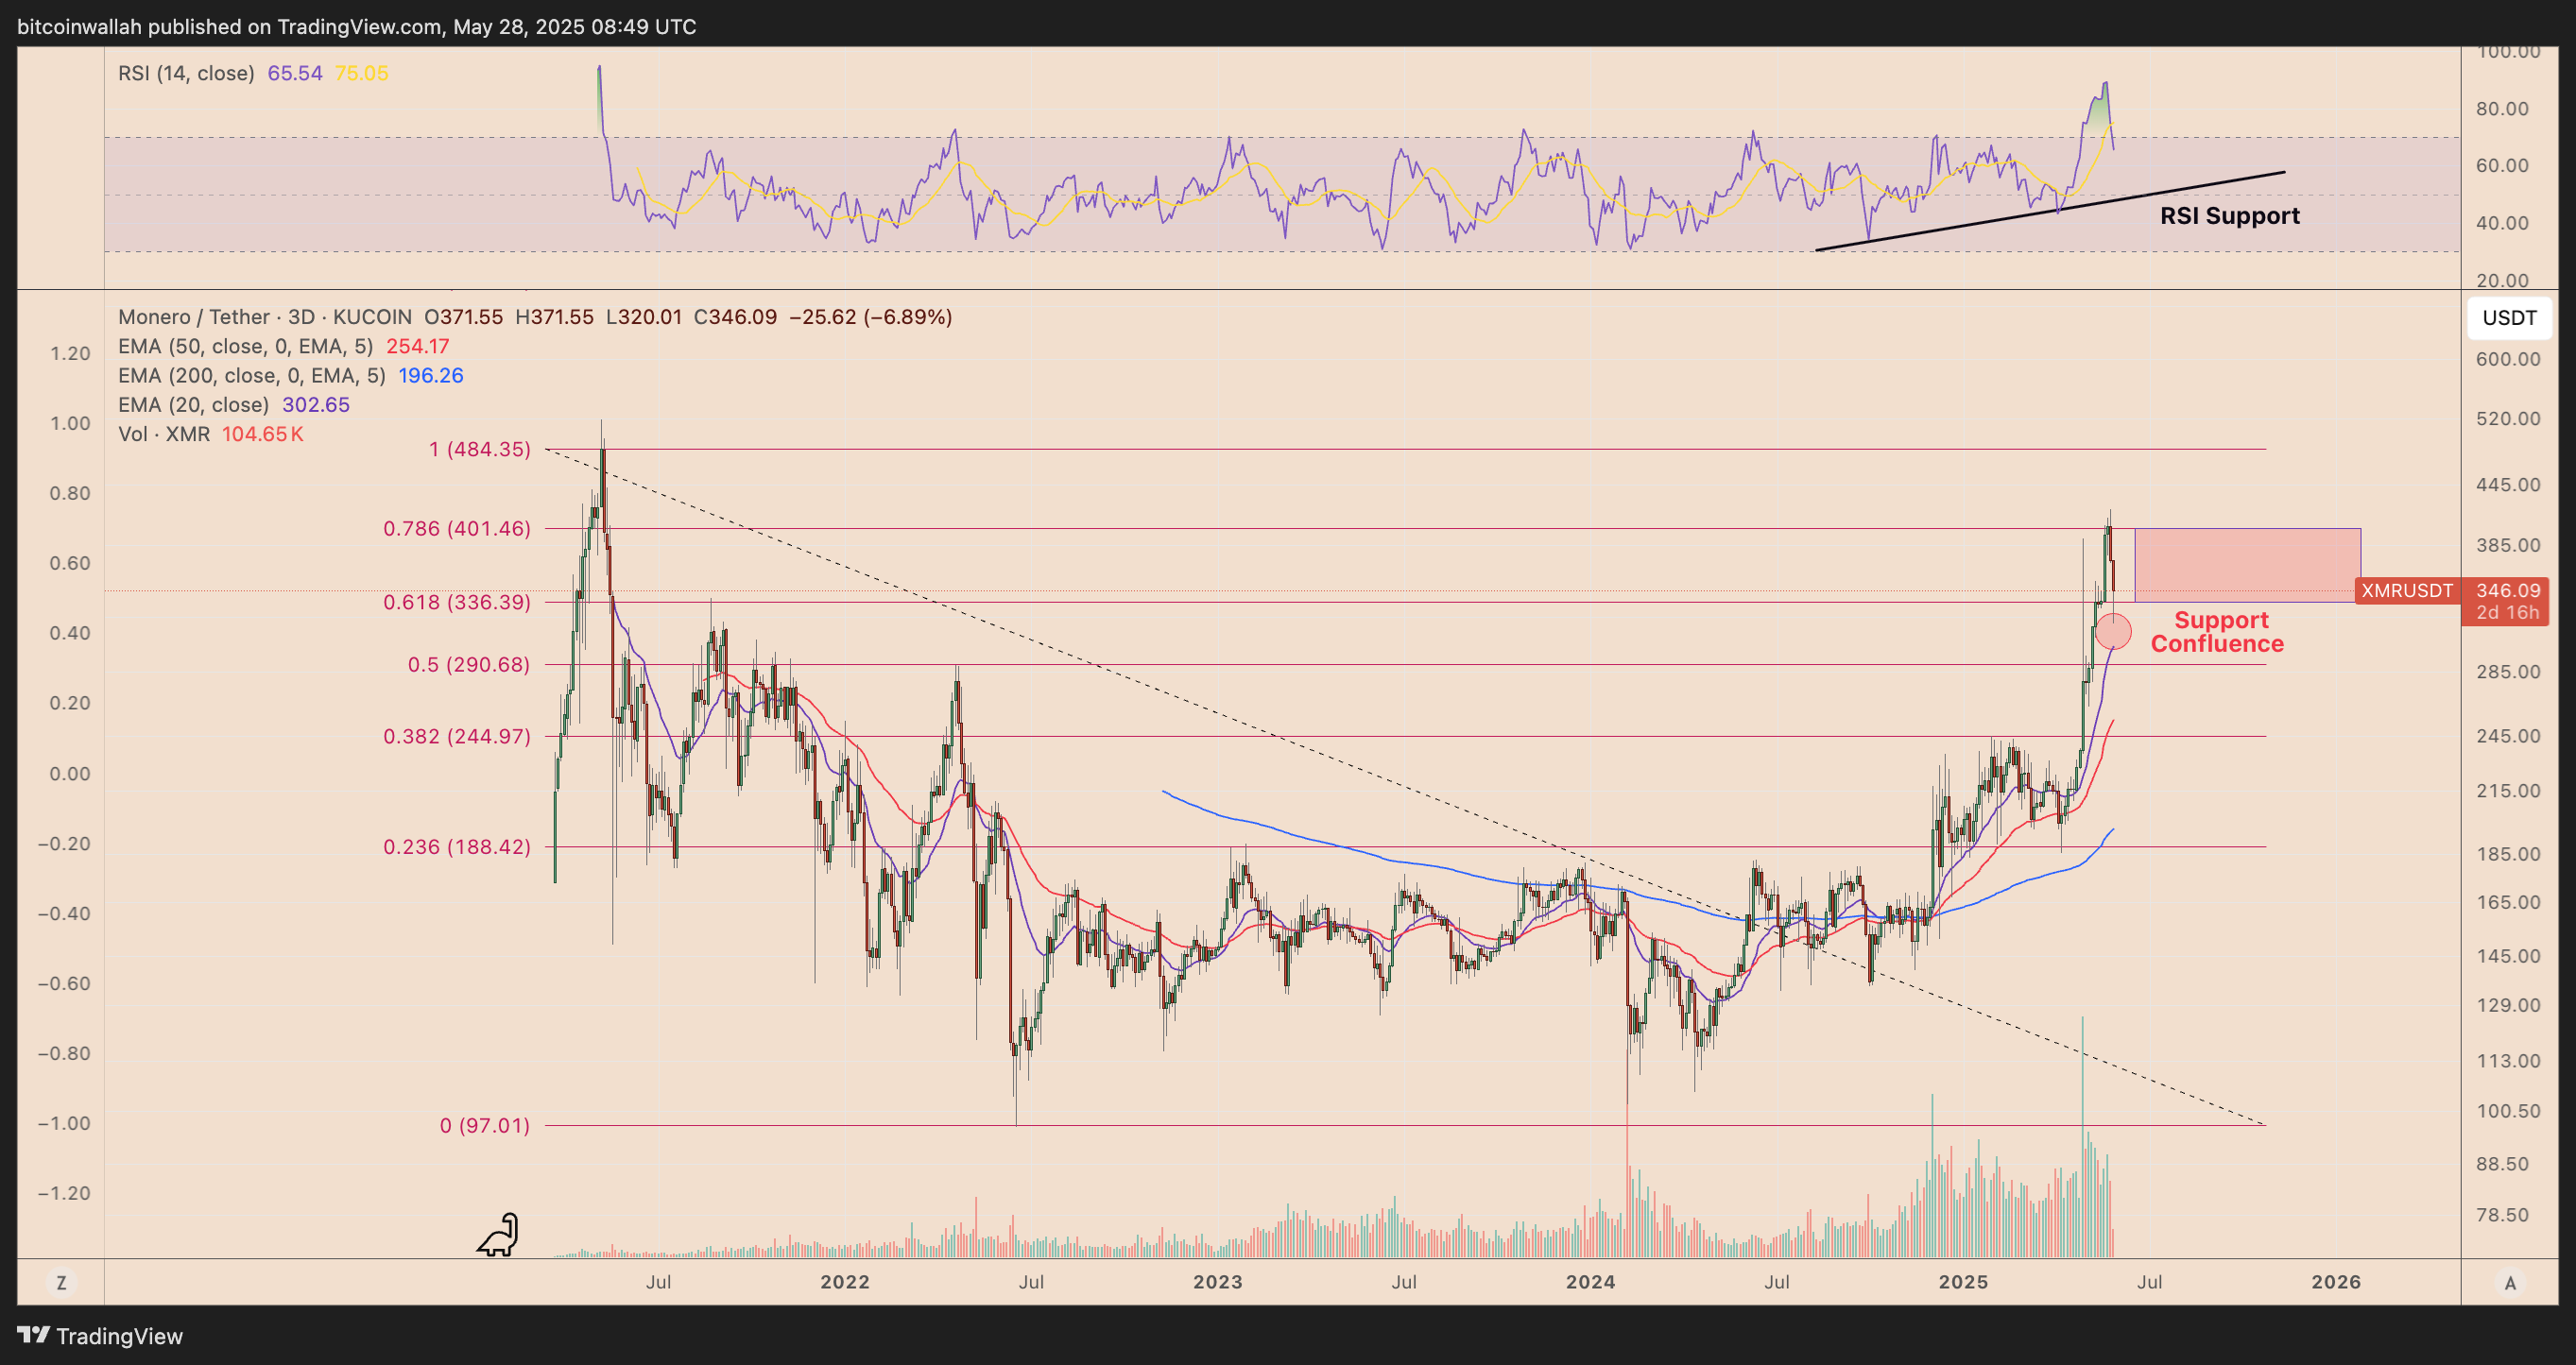Select the RSI (14, close) indicator legend
This screenshot has height=1365, width=2576.
(186, 73)
